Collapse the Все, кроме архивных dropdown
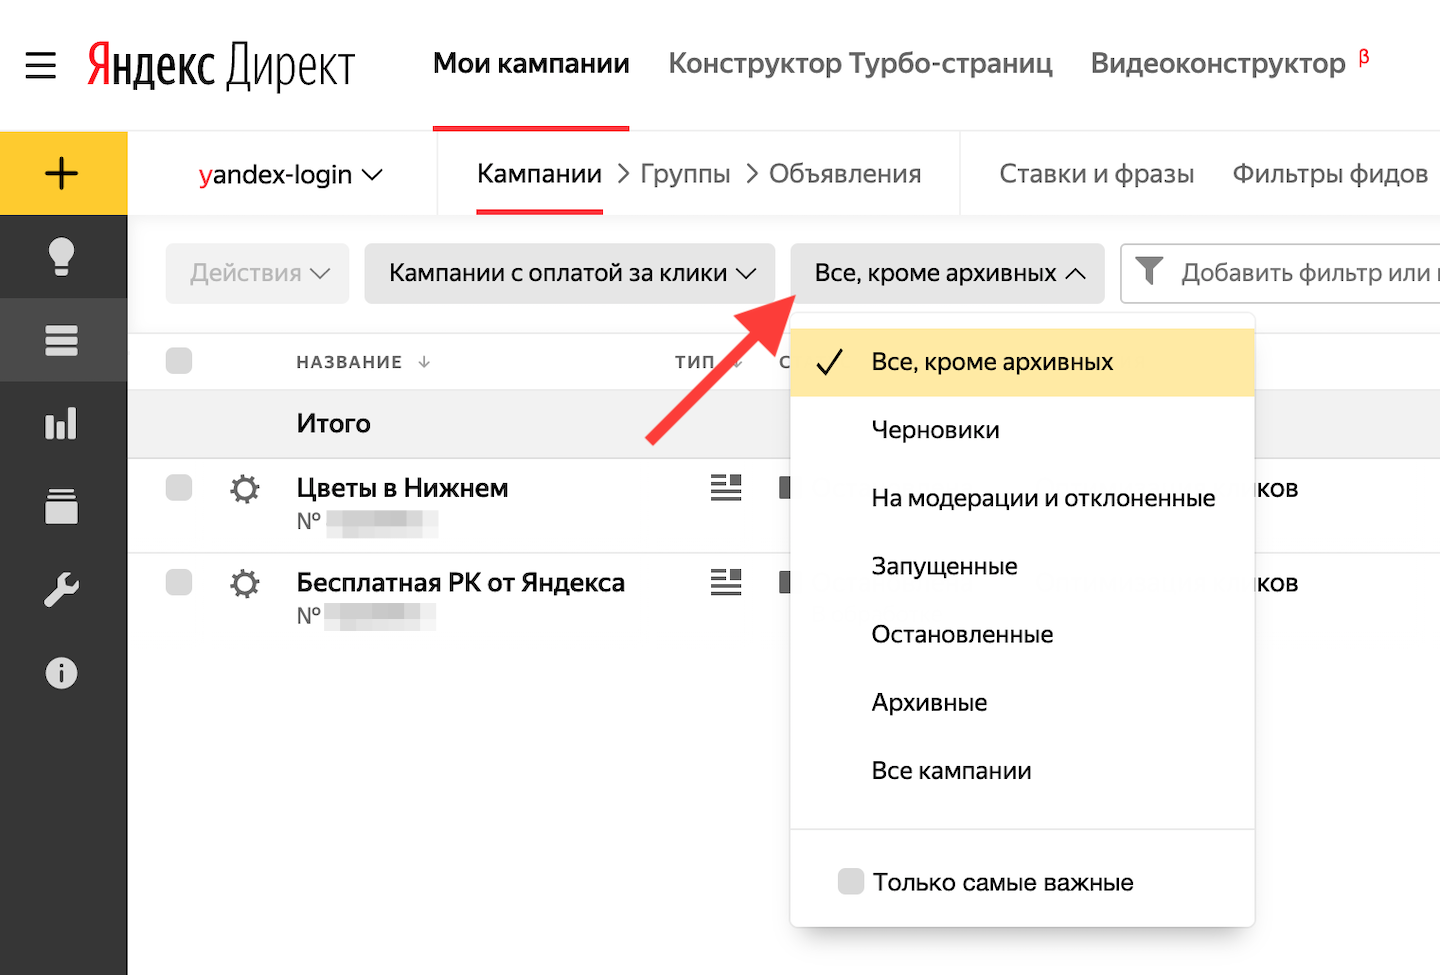 948,273
